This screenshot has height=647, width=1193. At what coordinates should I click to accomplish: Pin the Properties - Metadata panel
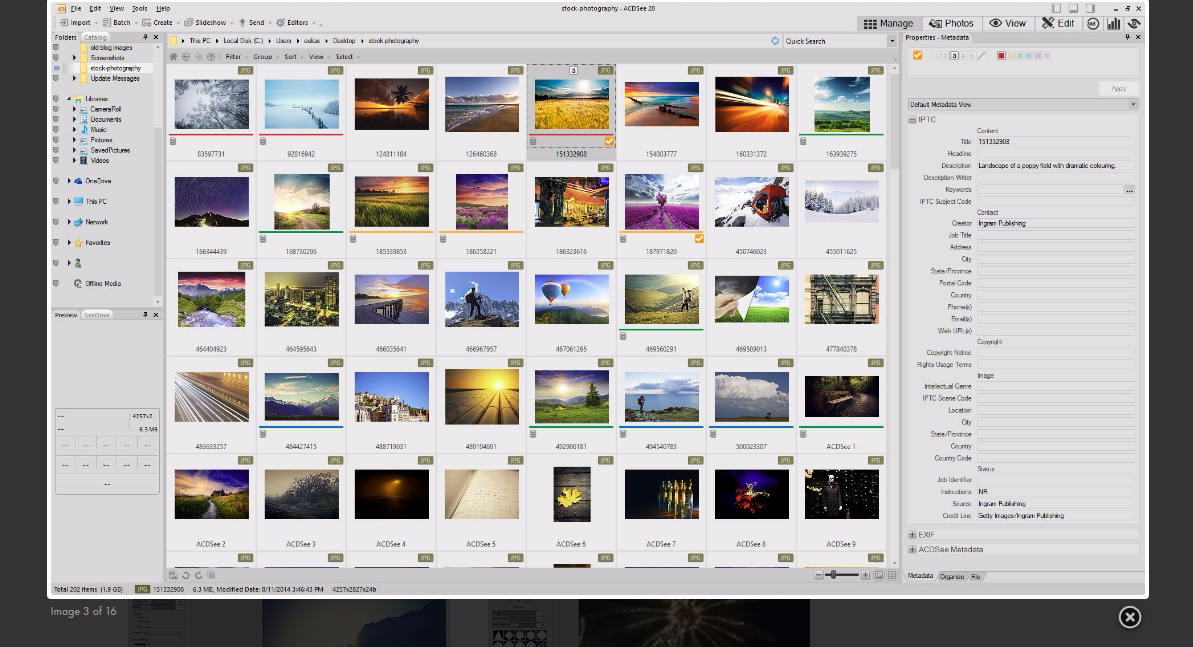1128,37
